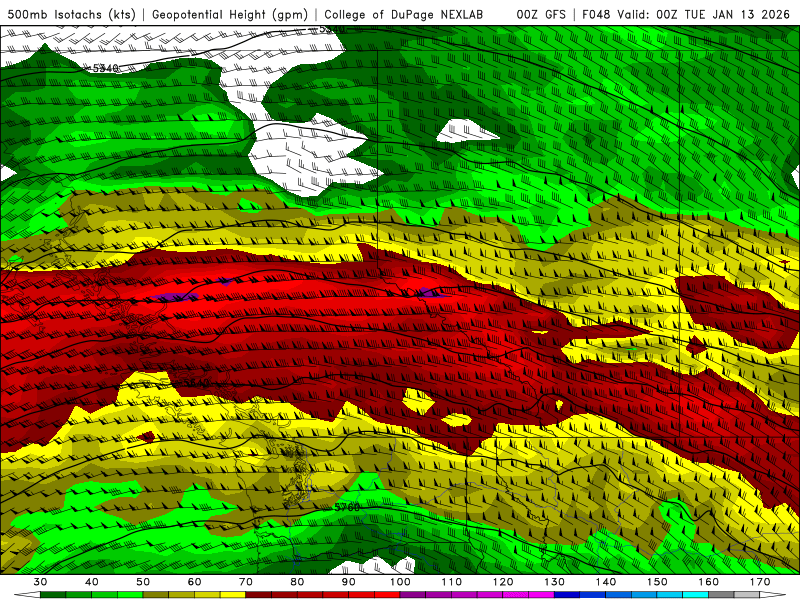800x600 pixels.
Task: Select the bright yellow swatch left of 70
Action: click(233, 595)
